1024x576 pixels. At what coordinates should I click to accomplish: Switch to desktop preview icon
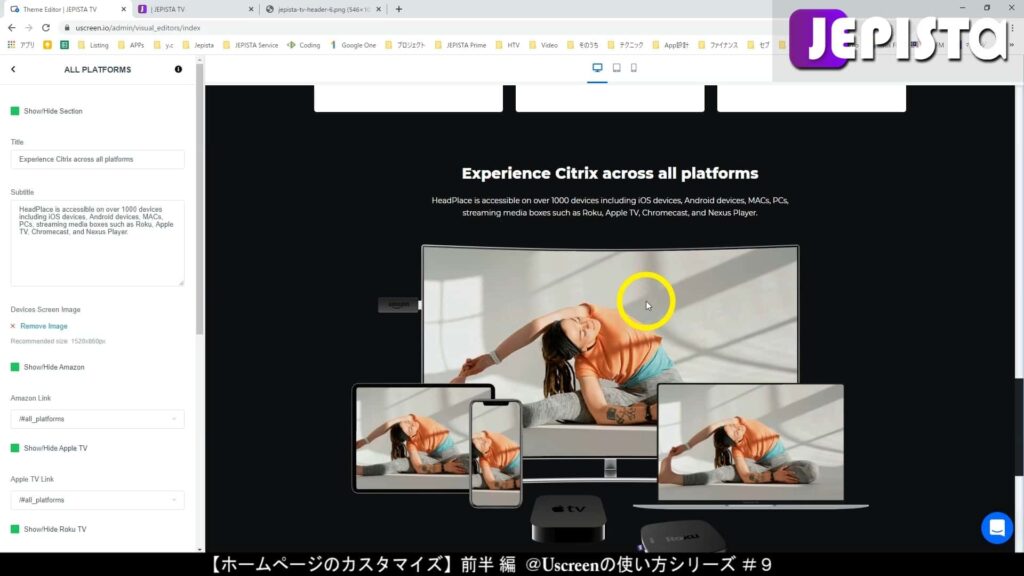pyautogui.click(x=597, y=68)
